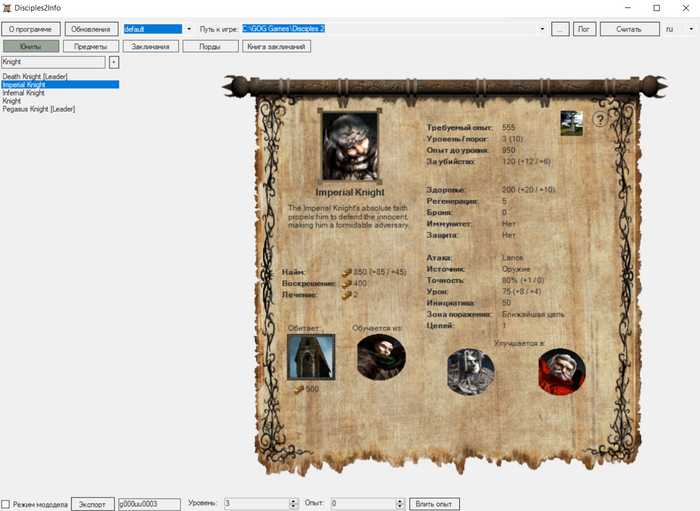Select the red-robed upgrade unit portrait
This screenshot has width=700, height=511.
point(561,372)
